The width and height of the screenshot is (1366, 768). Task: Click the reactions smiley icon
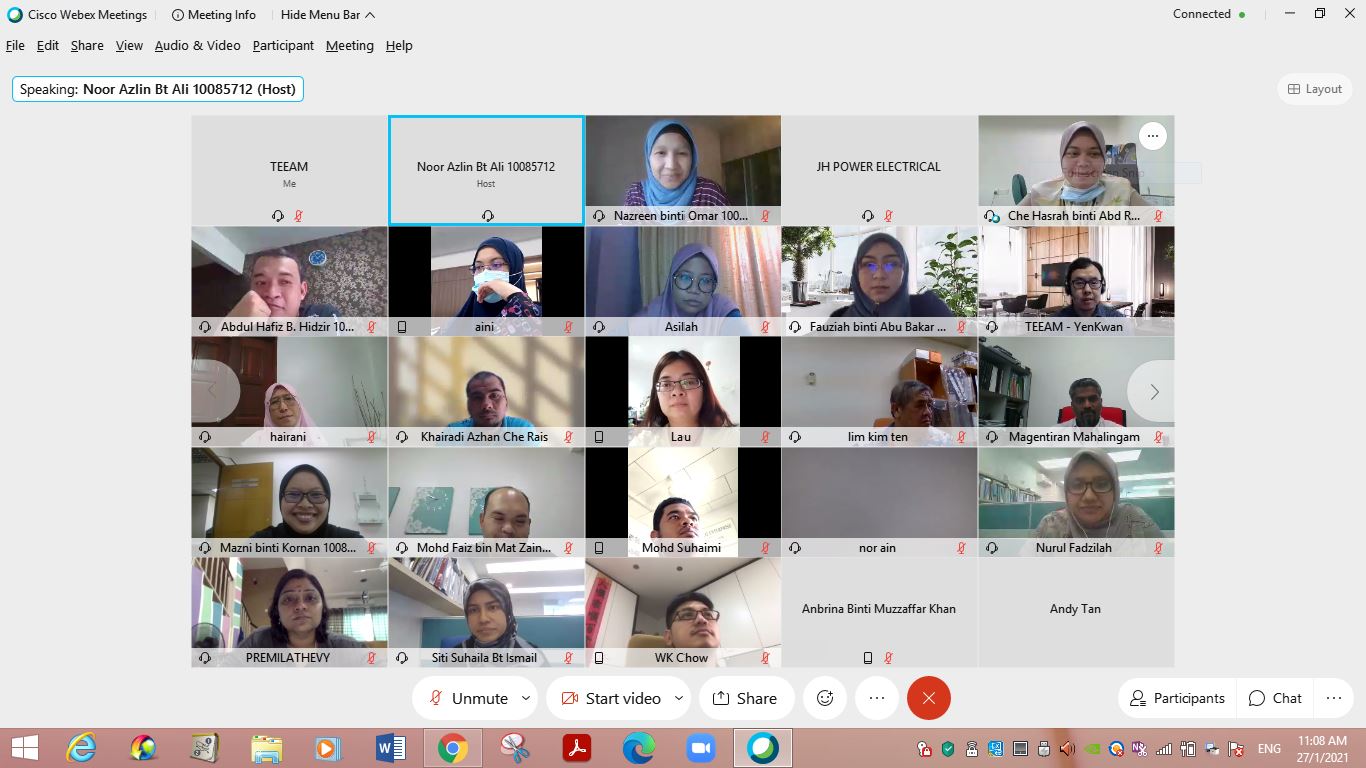point(825,698)
